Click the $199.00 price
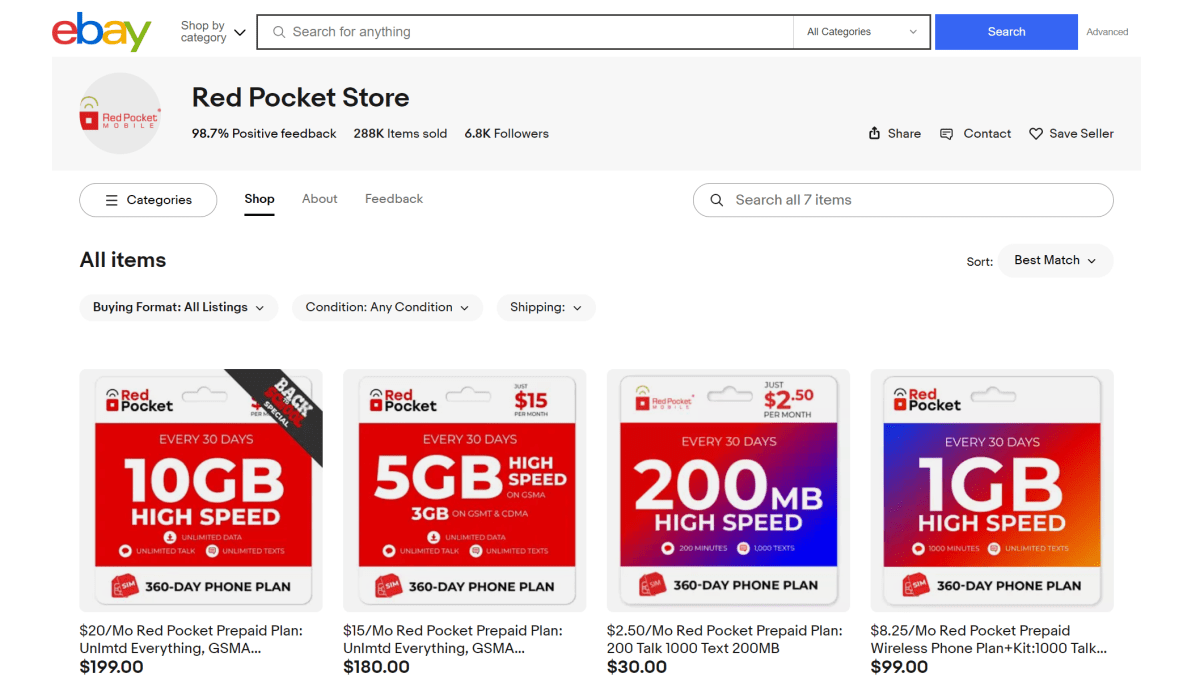The image size is (1200, 678). click(x=112, y=667)
